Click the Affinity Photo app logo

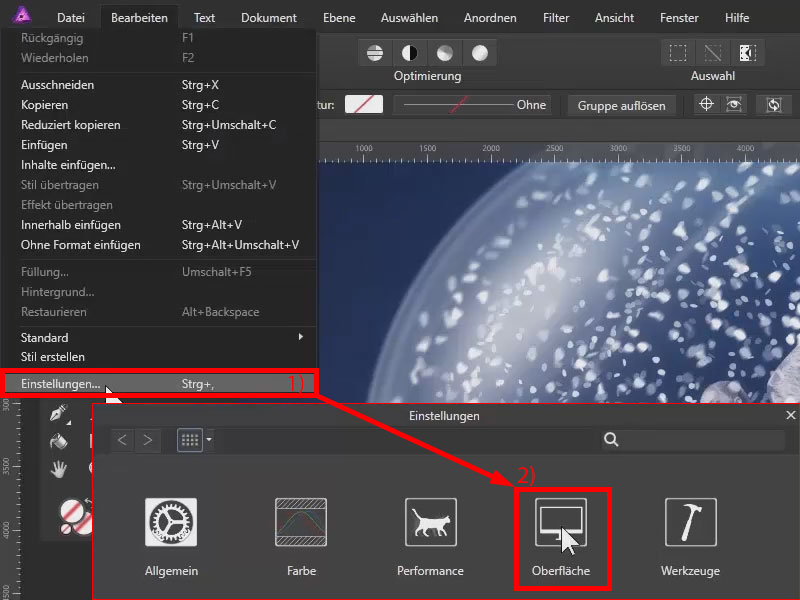pyautogui.click(x=21, y=15)
